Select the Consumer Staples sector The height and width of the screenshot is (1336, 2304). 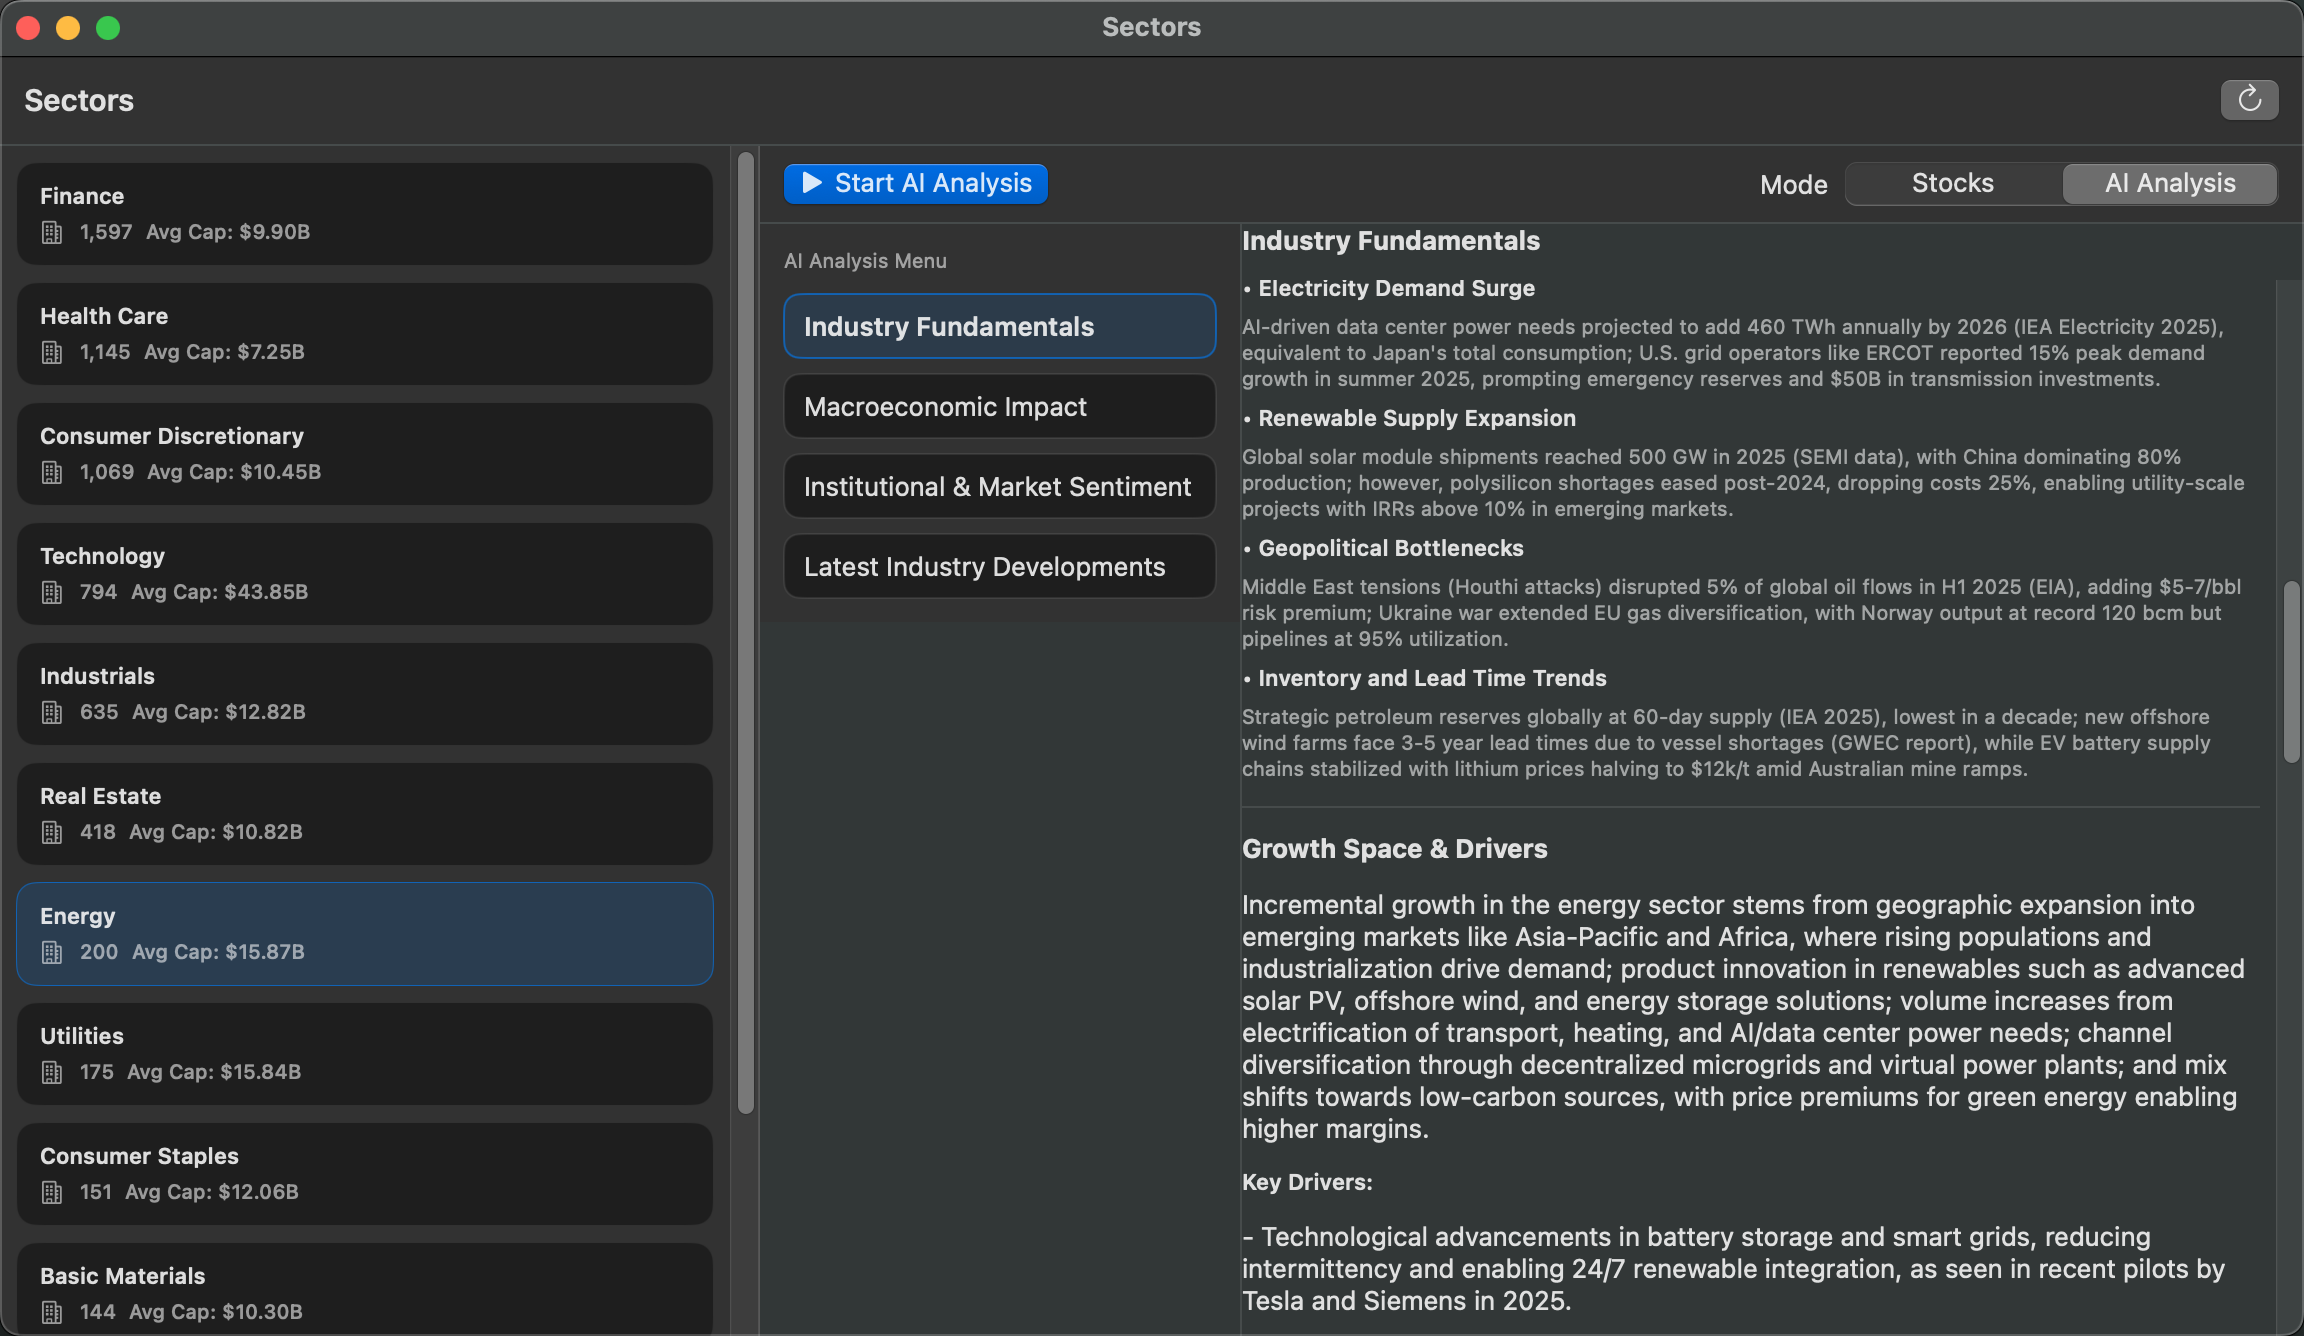coord(364,1174)
